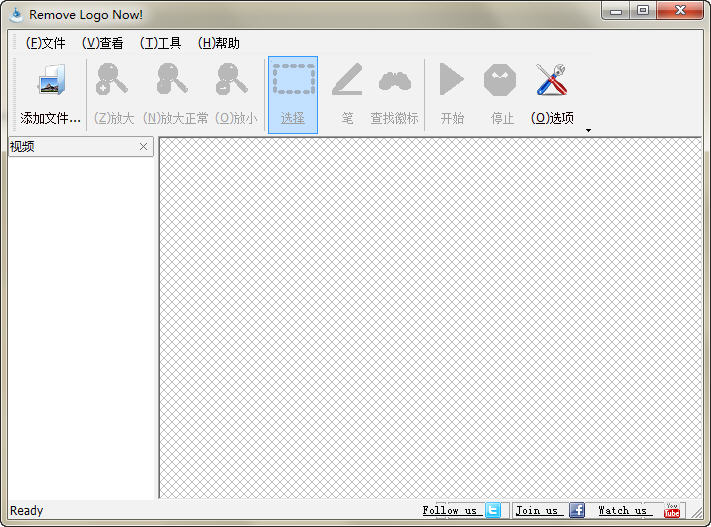Screen dimensions: 711x527
Task: Click Find Logo (查找徽标) binoculars
Action: point(394,81)
